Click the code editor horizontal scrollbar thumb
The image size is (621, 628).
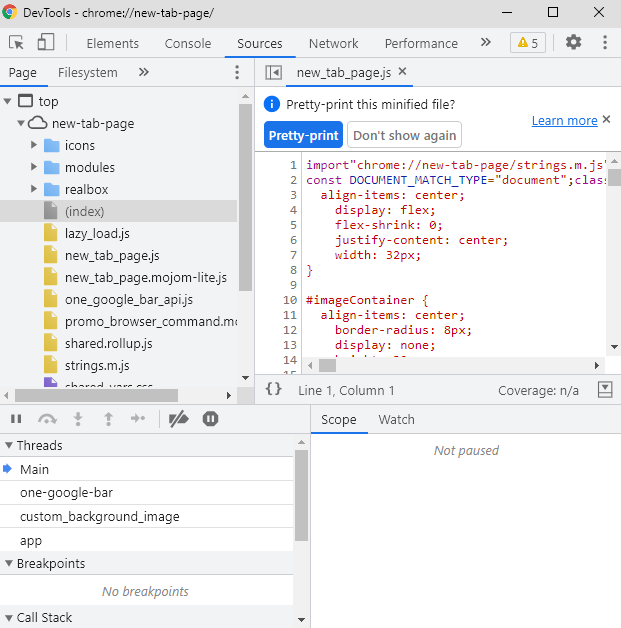click(328, 365)
